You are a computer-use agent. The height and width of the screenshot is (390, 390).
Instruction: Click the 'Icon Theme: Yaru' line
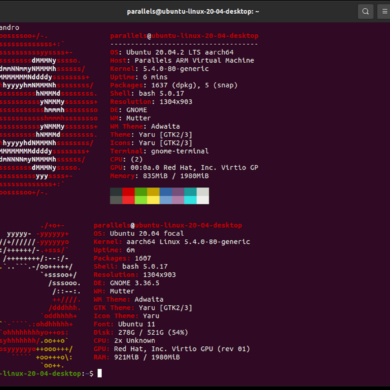point(126,316)
